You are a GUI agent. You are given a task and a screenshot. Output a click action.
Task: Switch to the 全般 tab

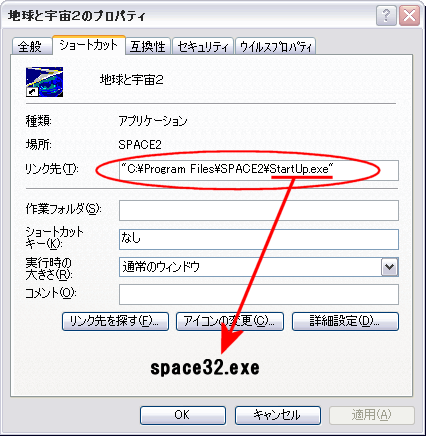tap(30, 46)
